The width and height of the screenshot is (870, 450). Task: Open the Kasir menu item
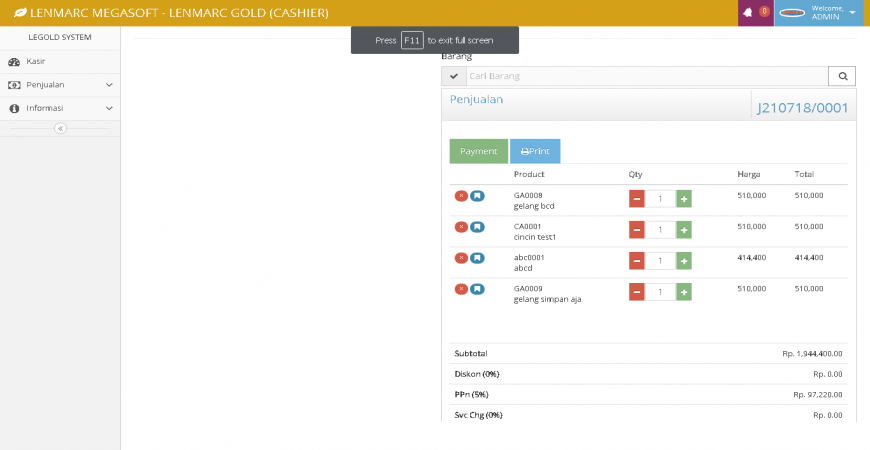[x=36, y=62]
